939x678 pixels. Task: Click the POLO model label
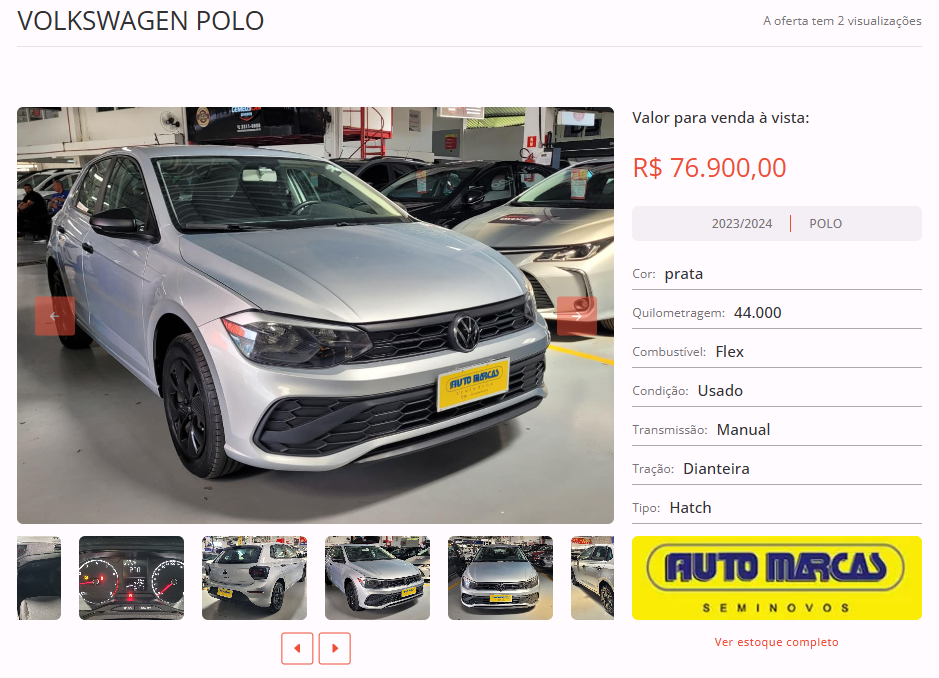tap(826, 223)
